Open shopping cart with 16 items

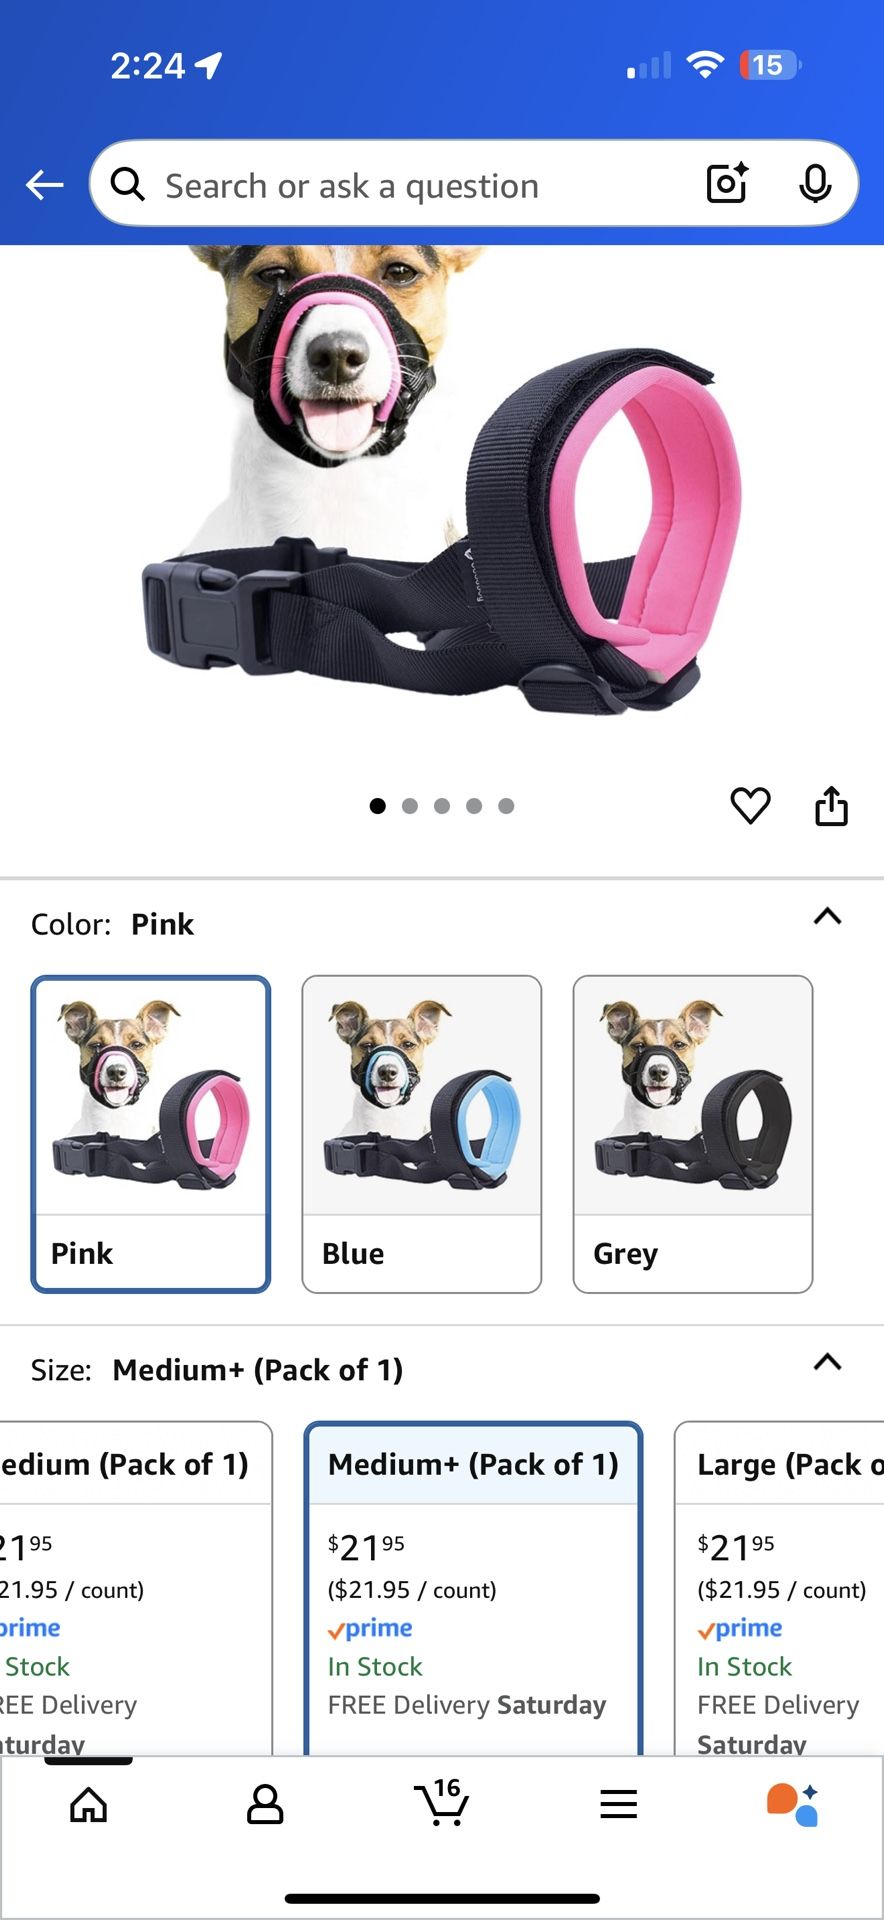tap(442, 1802)
